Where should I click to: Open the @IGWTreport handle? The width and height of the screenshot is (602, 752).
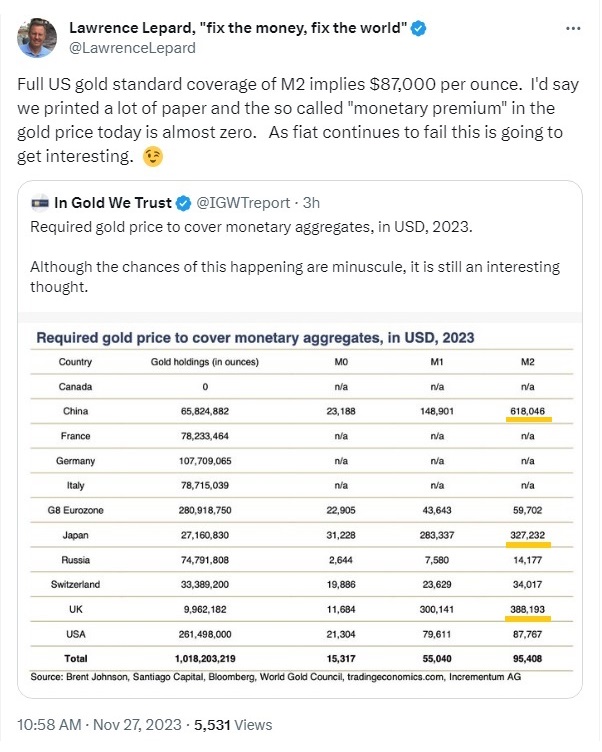pos(243,203)
